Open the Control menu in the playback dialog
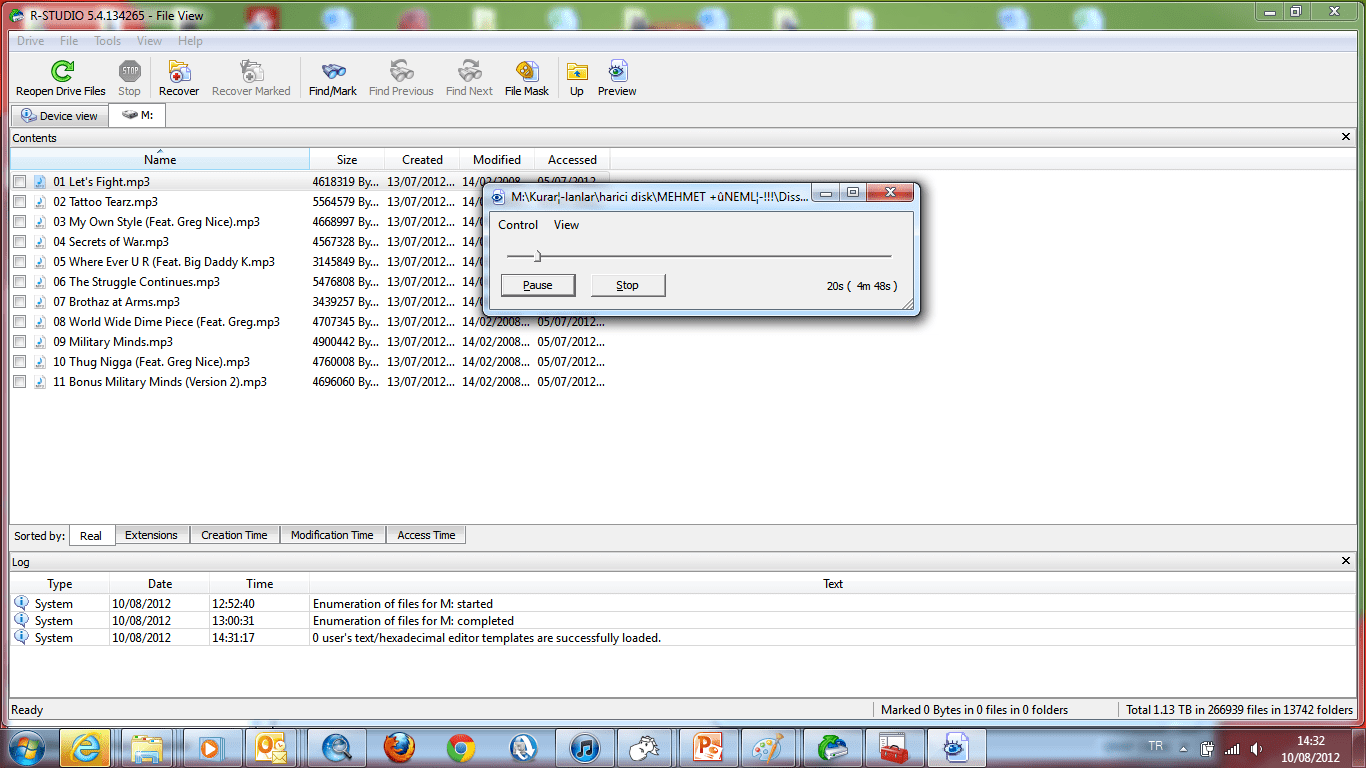The height and width of the screenshot is (768, 1366). tap(517, 224)
